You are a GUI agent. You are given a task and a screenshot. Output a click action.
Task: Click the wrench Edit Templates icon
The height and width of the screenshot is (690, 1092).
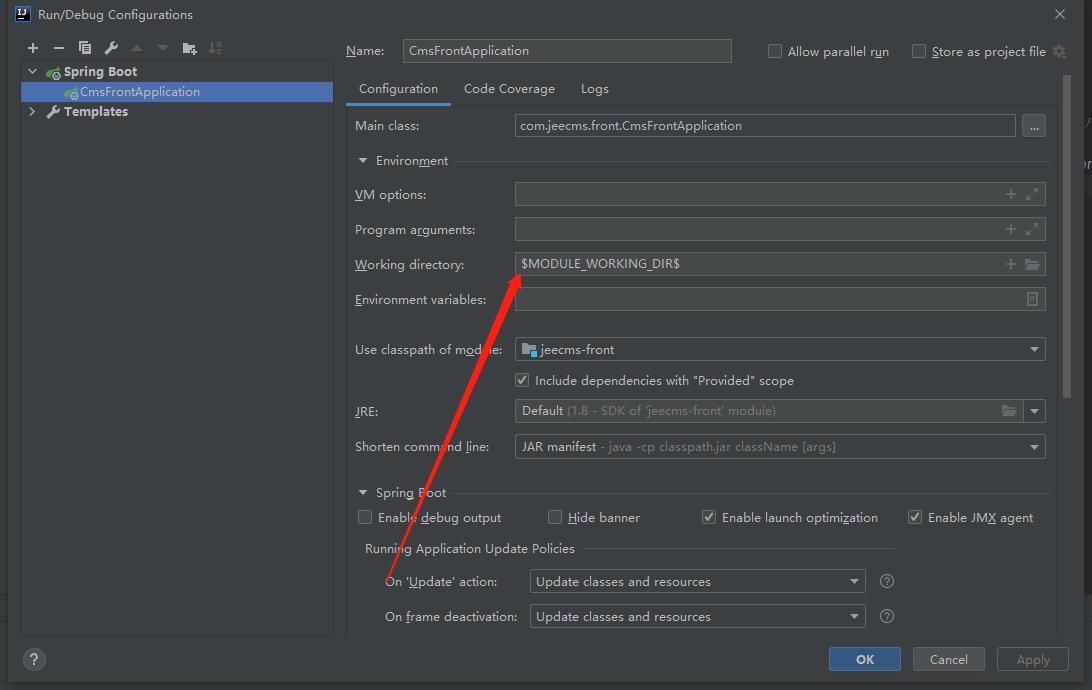111,48
